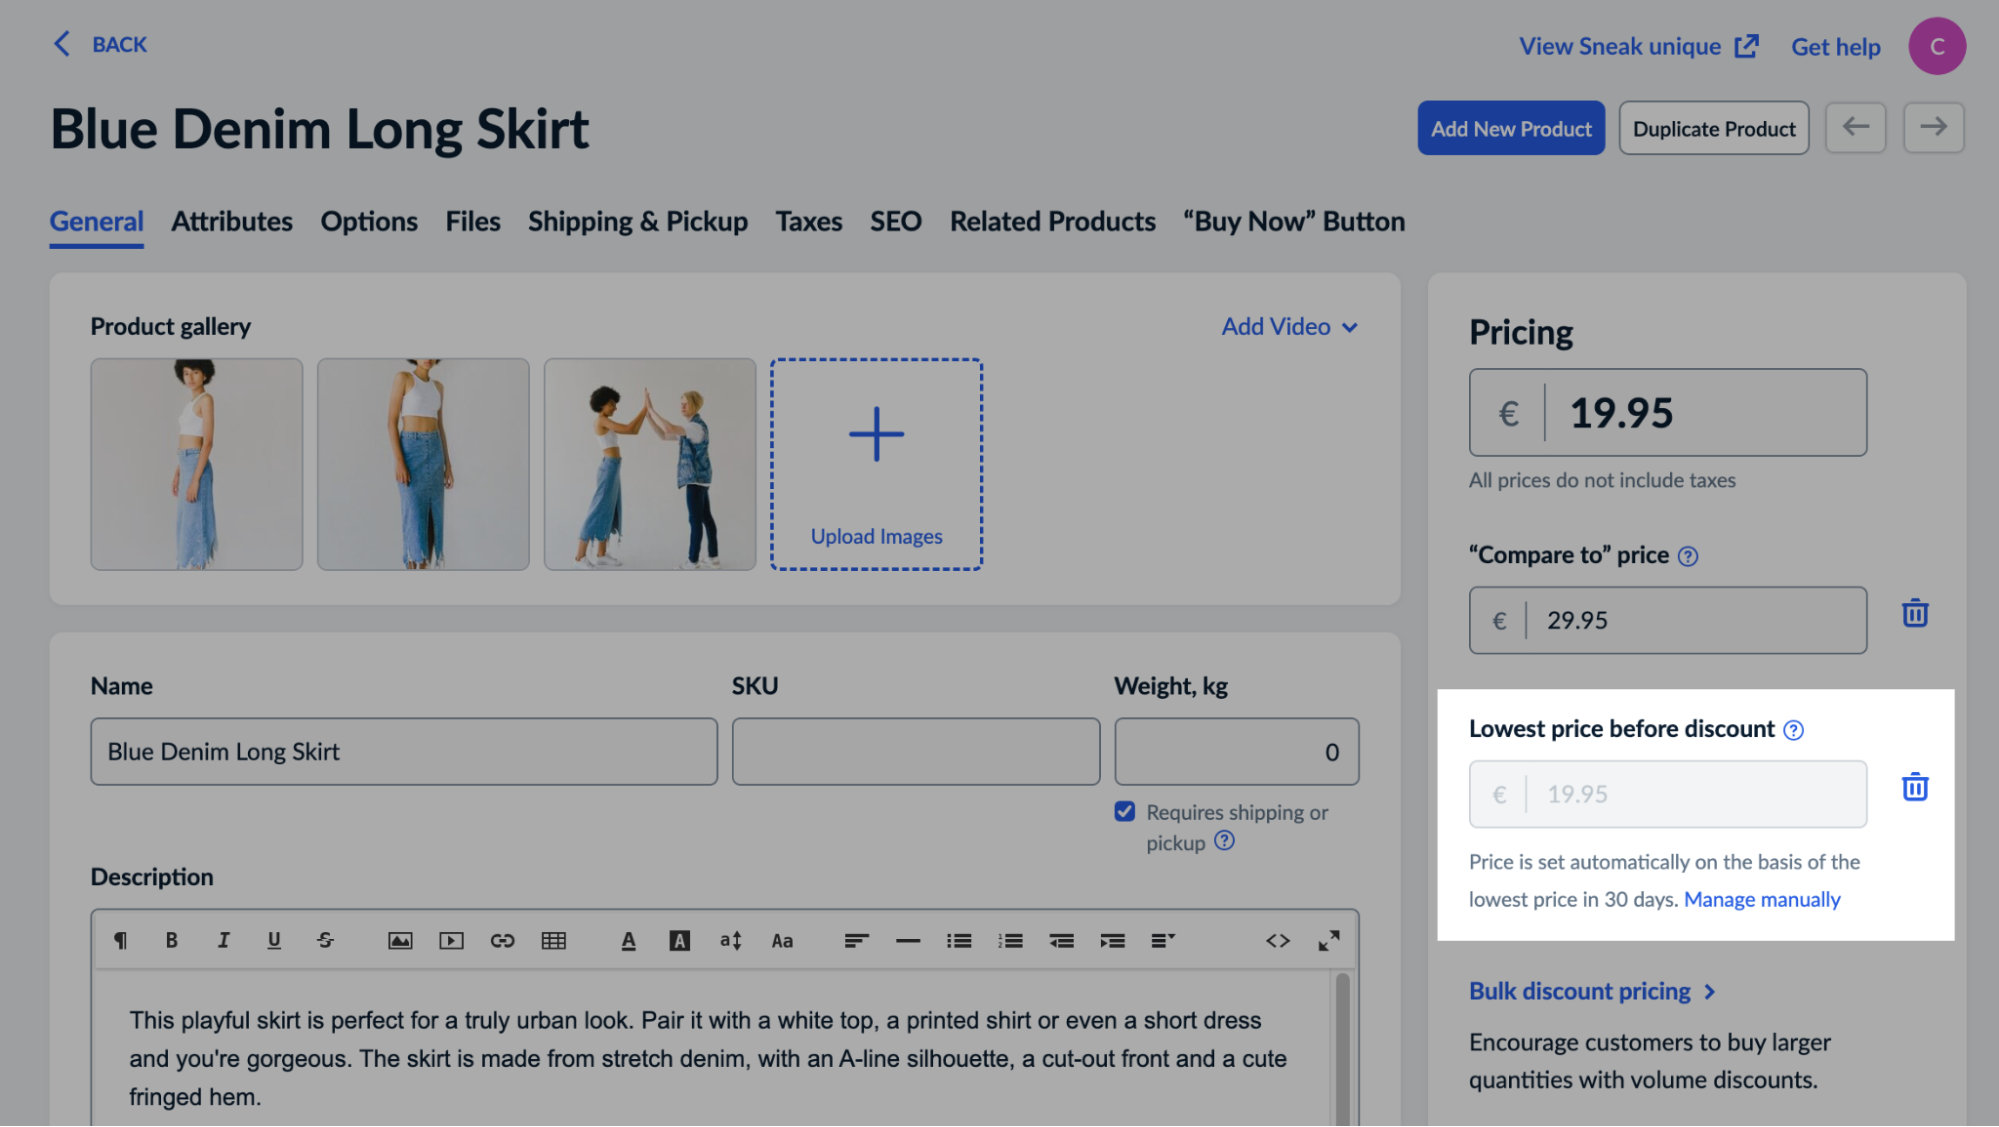Screen dimensions: 1999x1127
Task: Open the "Buy Now" Button tab
Action: (x=1294, y=221)
